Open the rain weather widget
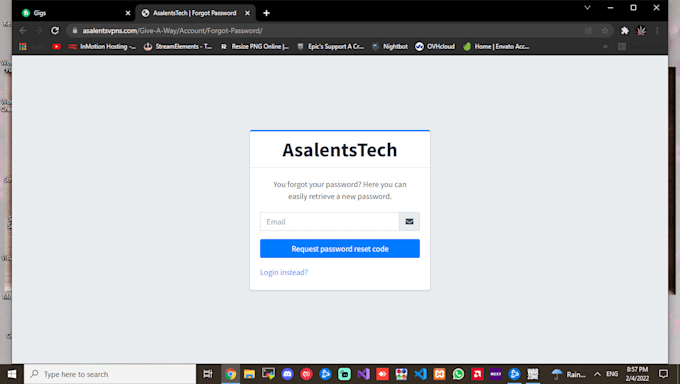The image size is (680, 384). [569, 374]
